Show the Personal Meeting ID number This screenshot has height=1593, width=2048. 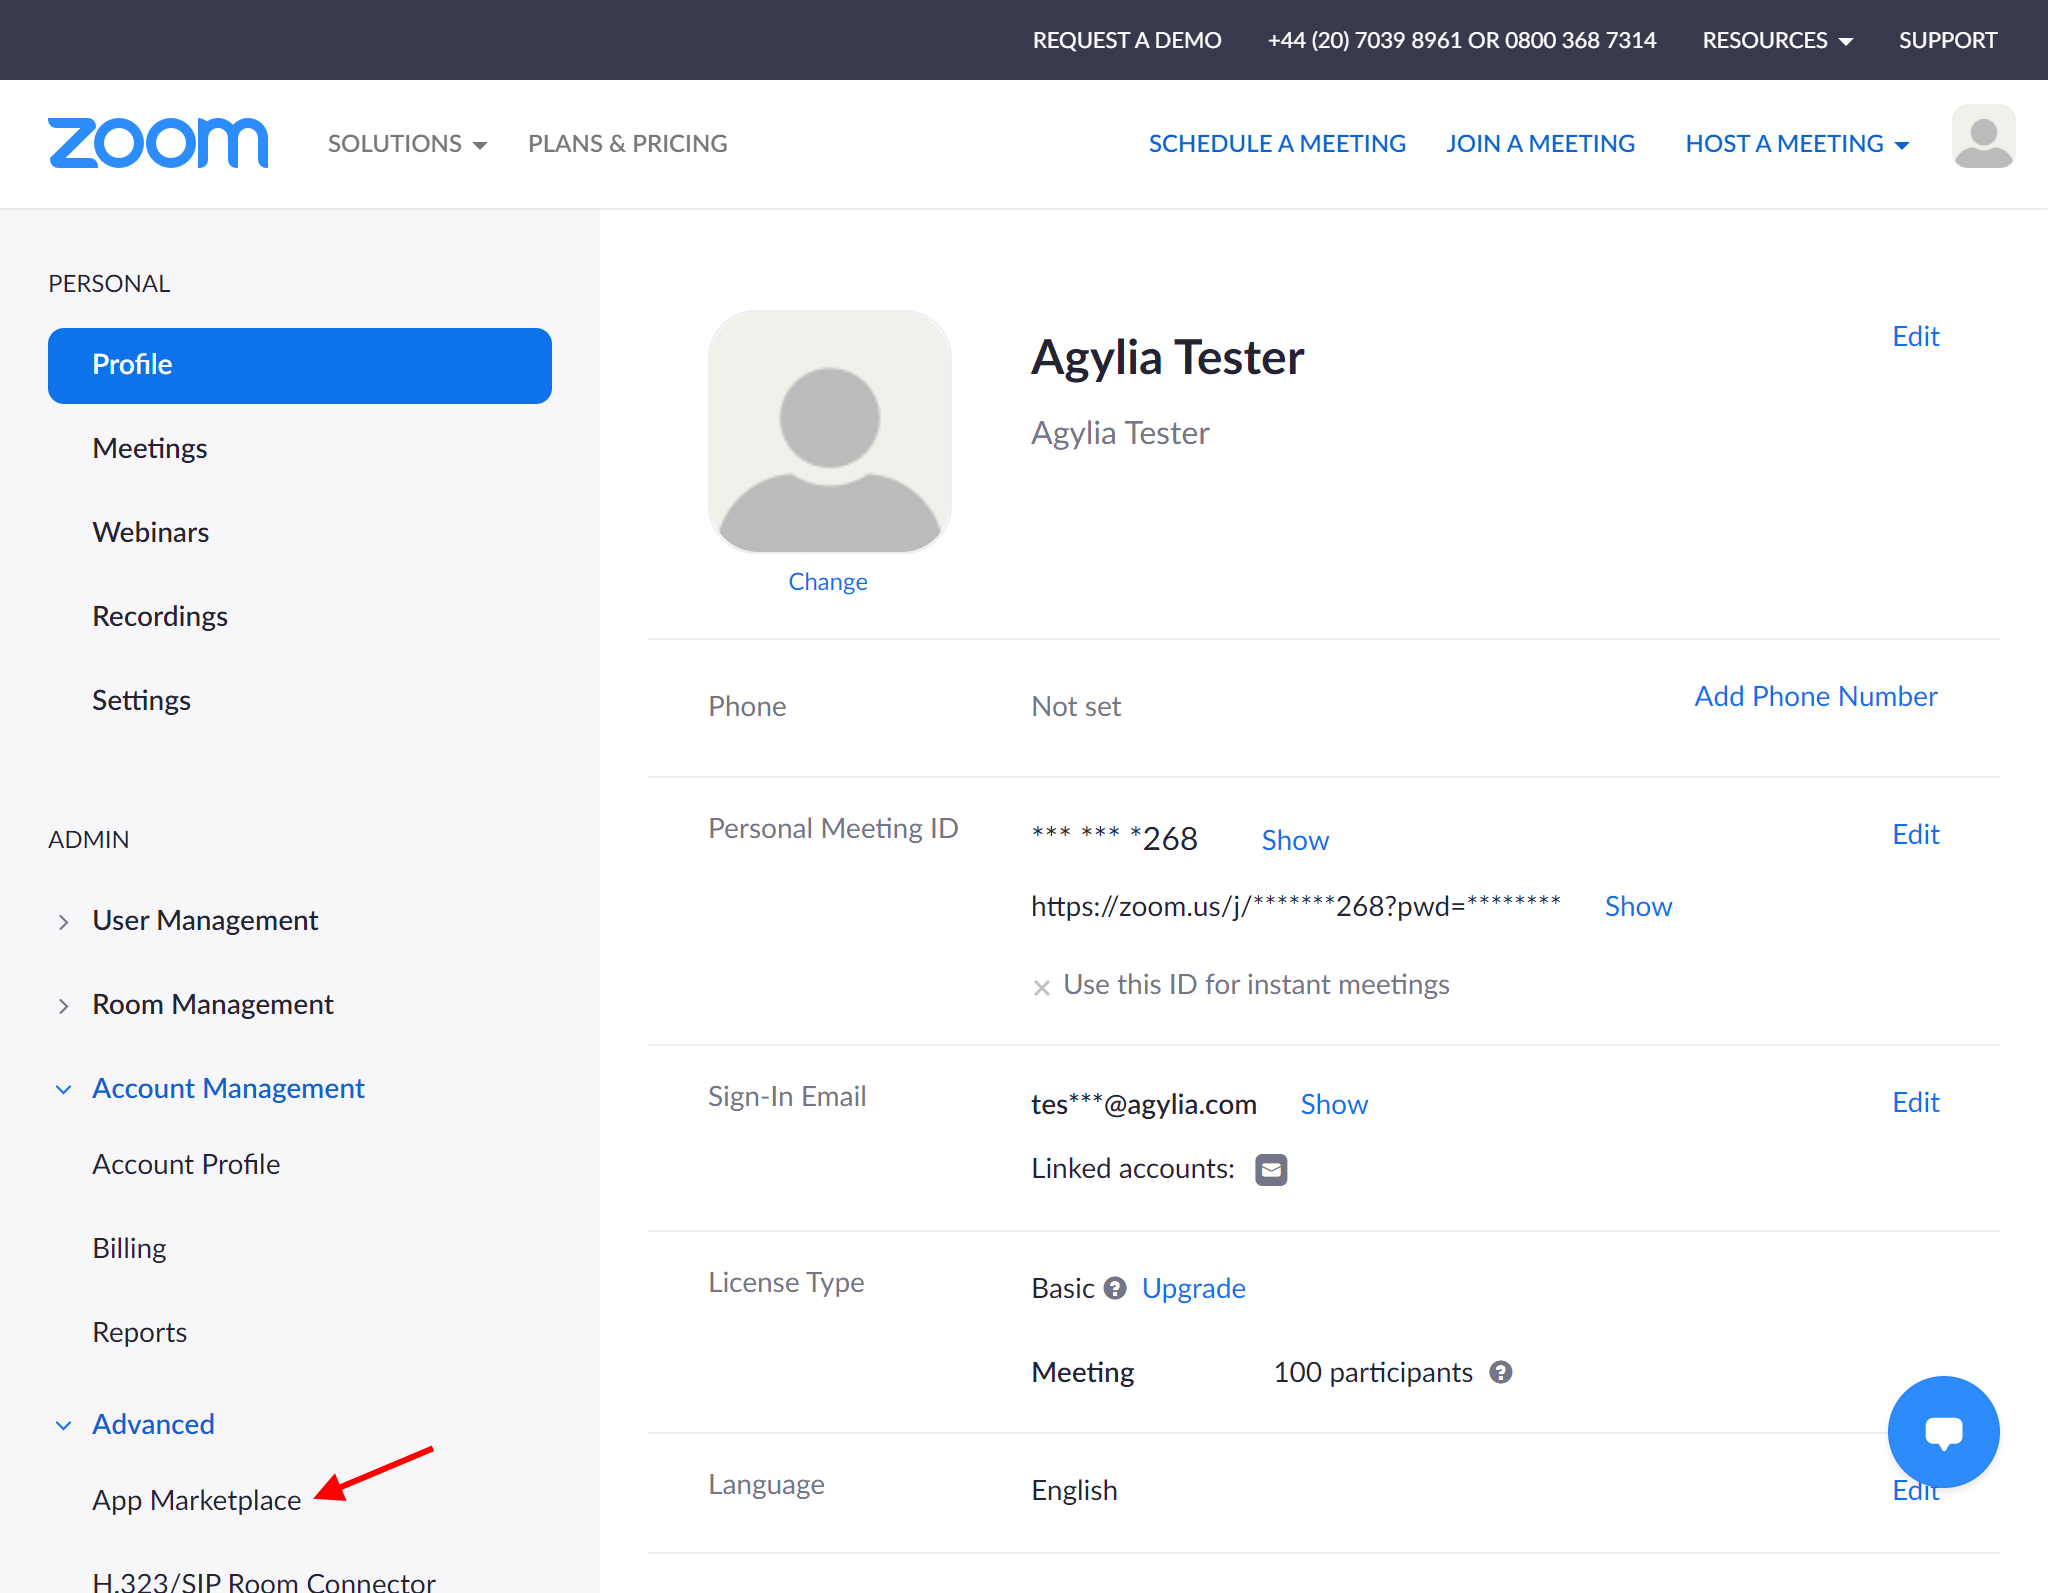[x=1295, y=840]
